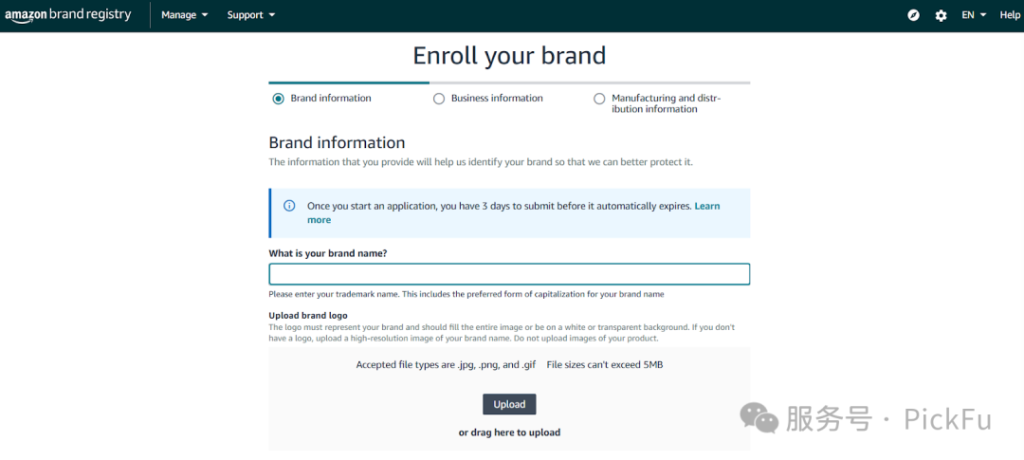
Task: Expand the Manage dropdown menu
Action: 185,15
